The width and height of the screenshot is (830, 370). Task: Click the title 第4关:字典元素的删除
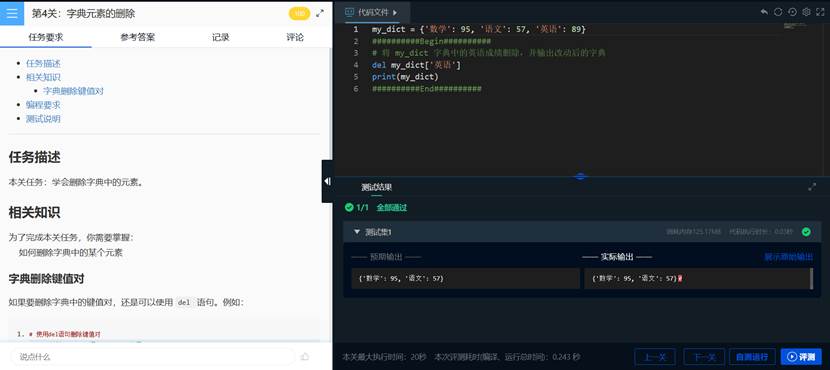(83, 14)
